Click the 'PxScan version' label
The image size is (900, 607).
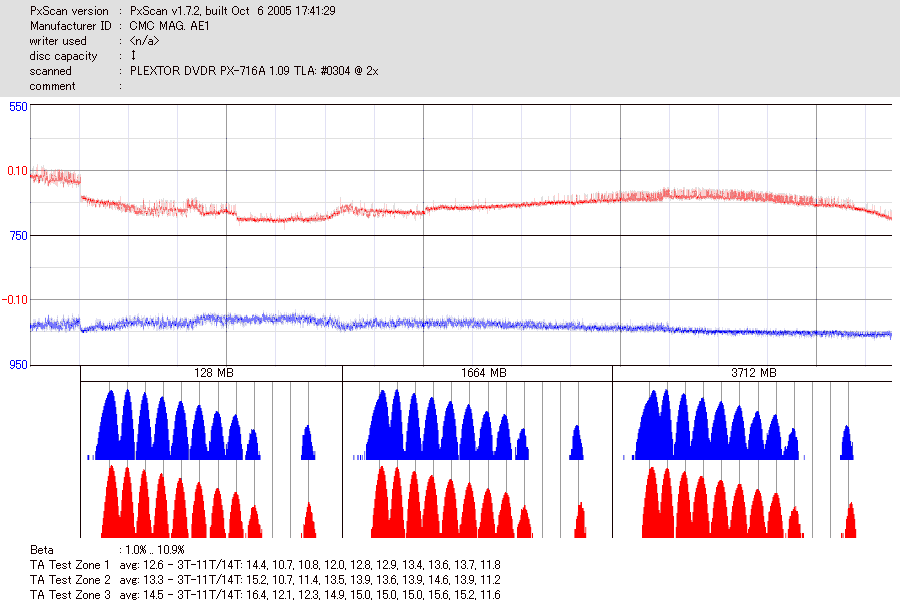pos(69,11)
